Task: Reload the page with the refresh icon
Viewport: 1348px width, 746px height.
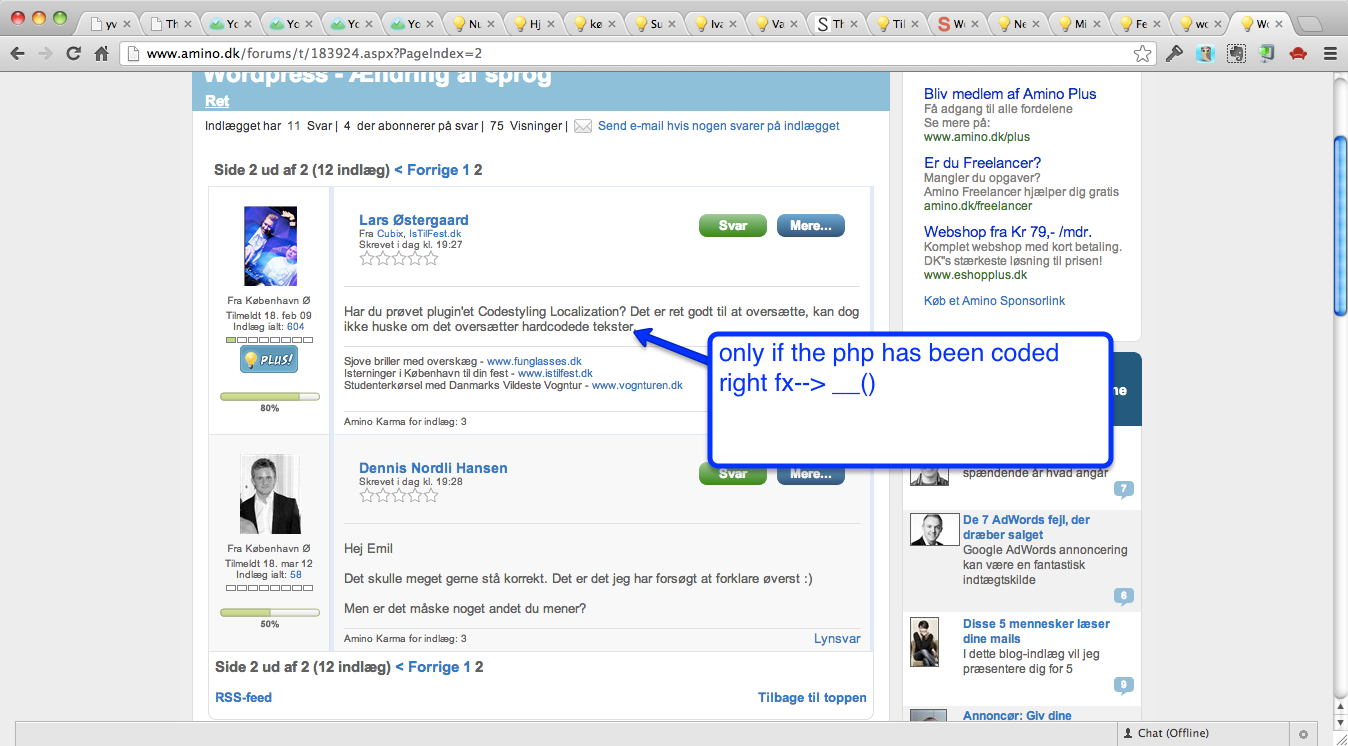Action: pyautogui.click(x=73, y=54)
